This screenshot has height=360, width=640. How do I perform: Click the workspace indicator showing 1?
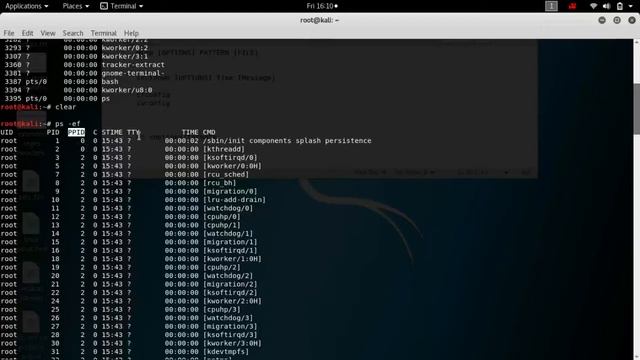tap(551, 6)
